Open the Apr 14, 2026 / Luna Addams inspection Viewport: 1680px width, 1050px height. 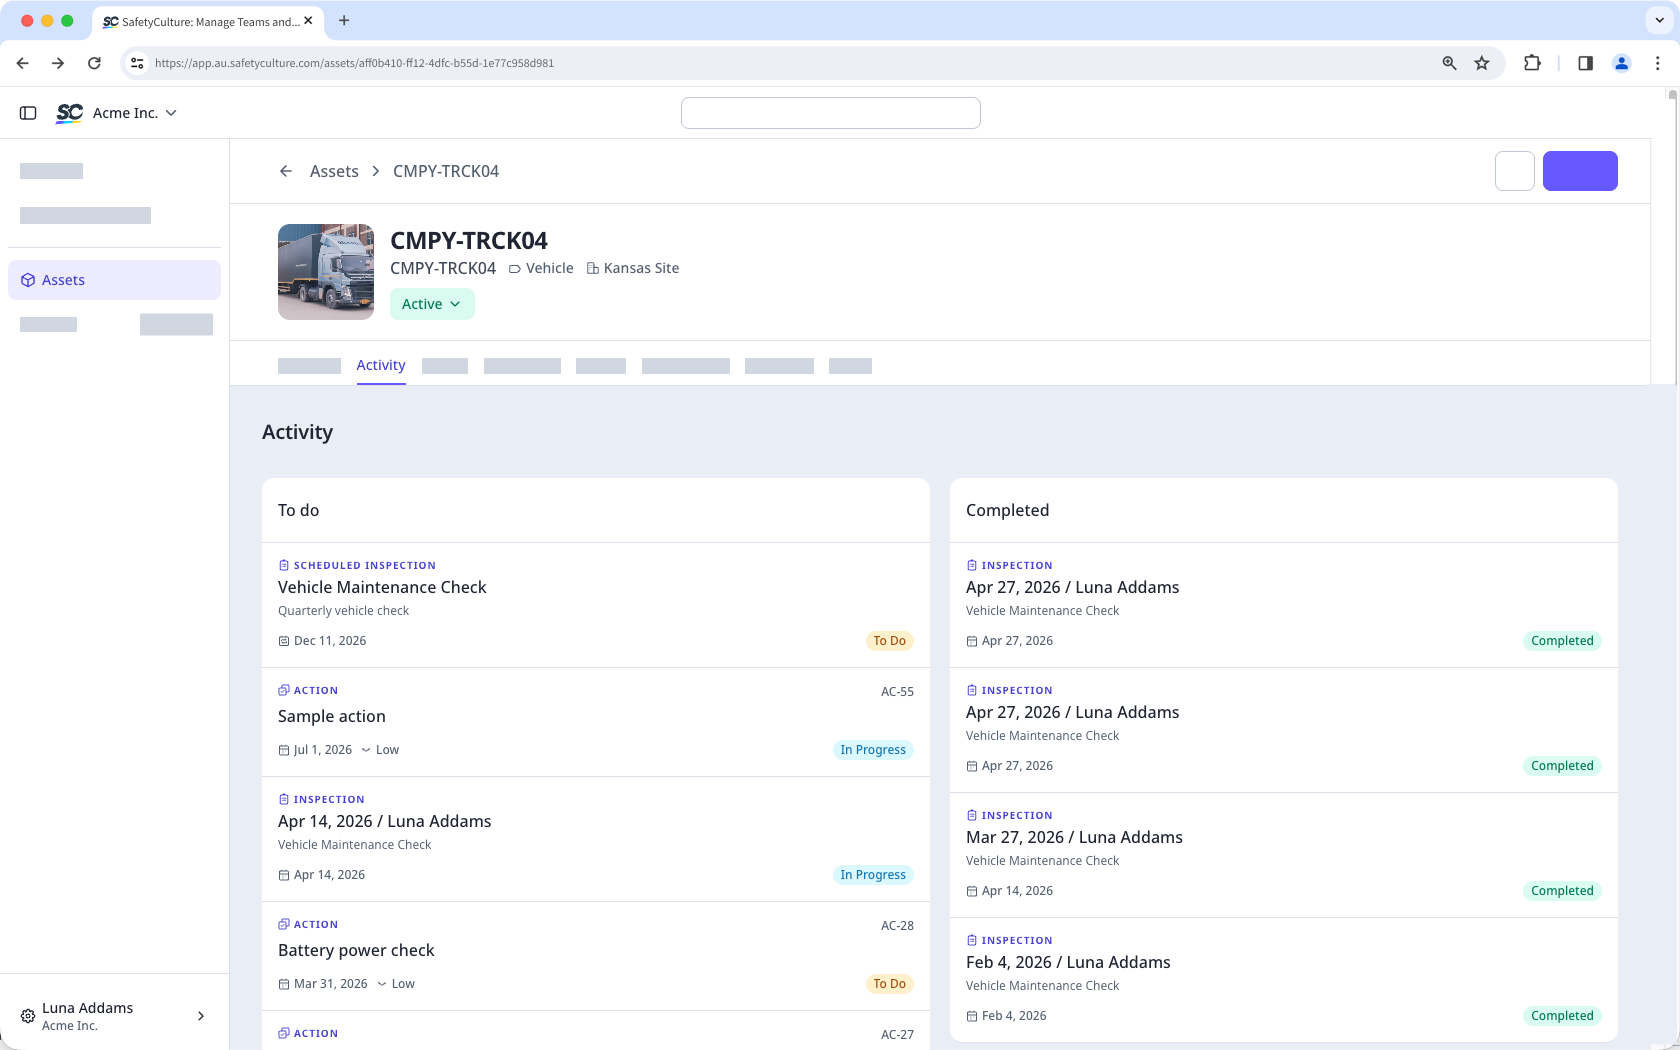click(596, 839)
